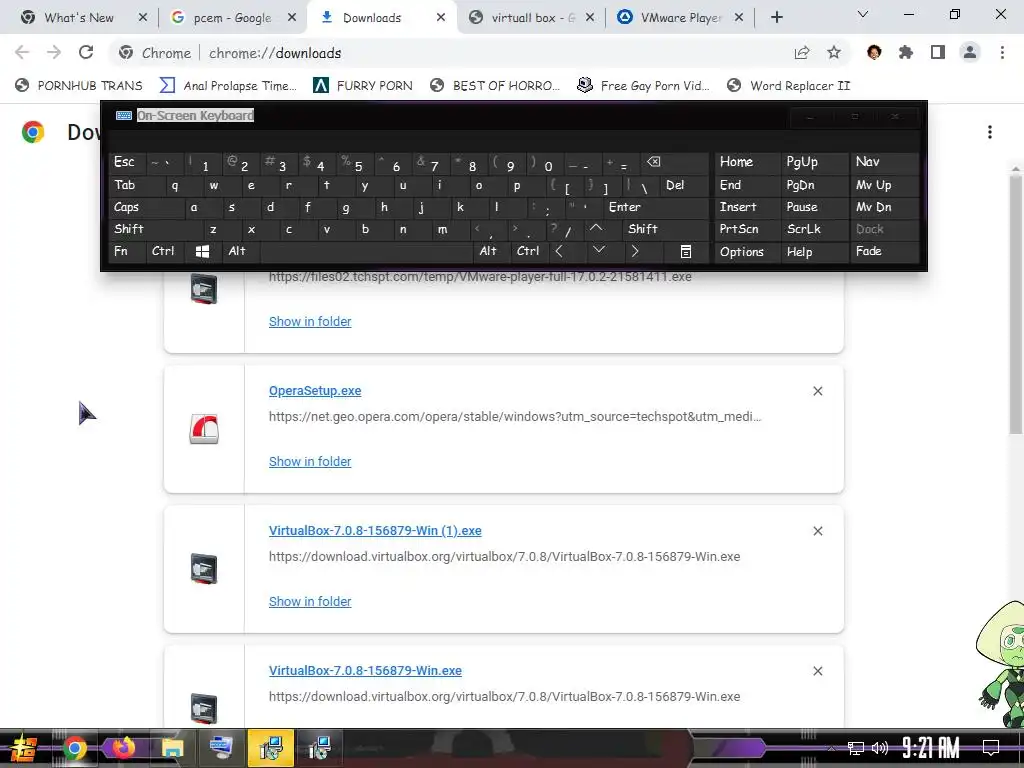Screen dimensions: 1024x768
Task: Switch to the virtuall box tab
Action: click(x=533, y=18)
